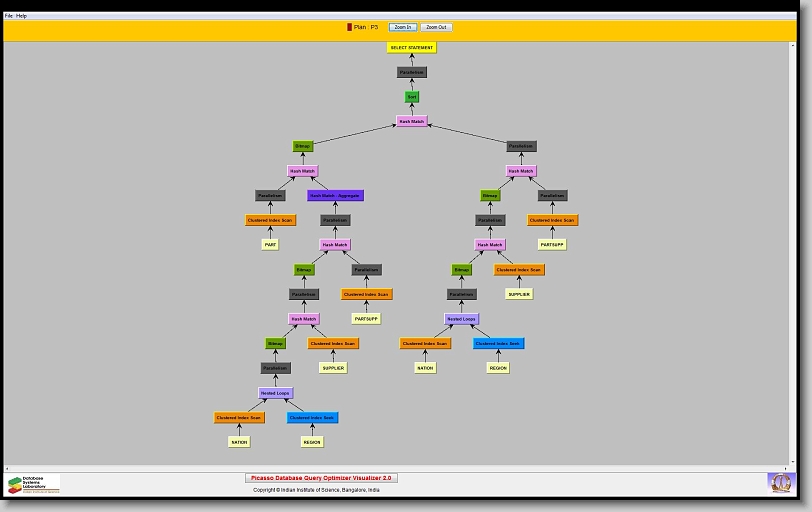Image resolution: width=812 pixels, height=512 pixels.
Task: Select the yellow SELECT STATEMENT root node
Action: click(x=412, y=48)
